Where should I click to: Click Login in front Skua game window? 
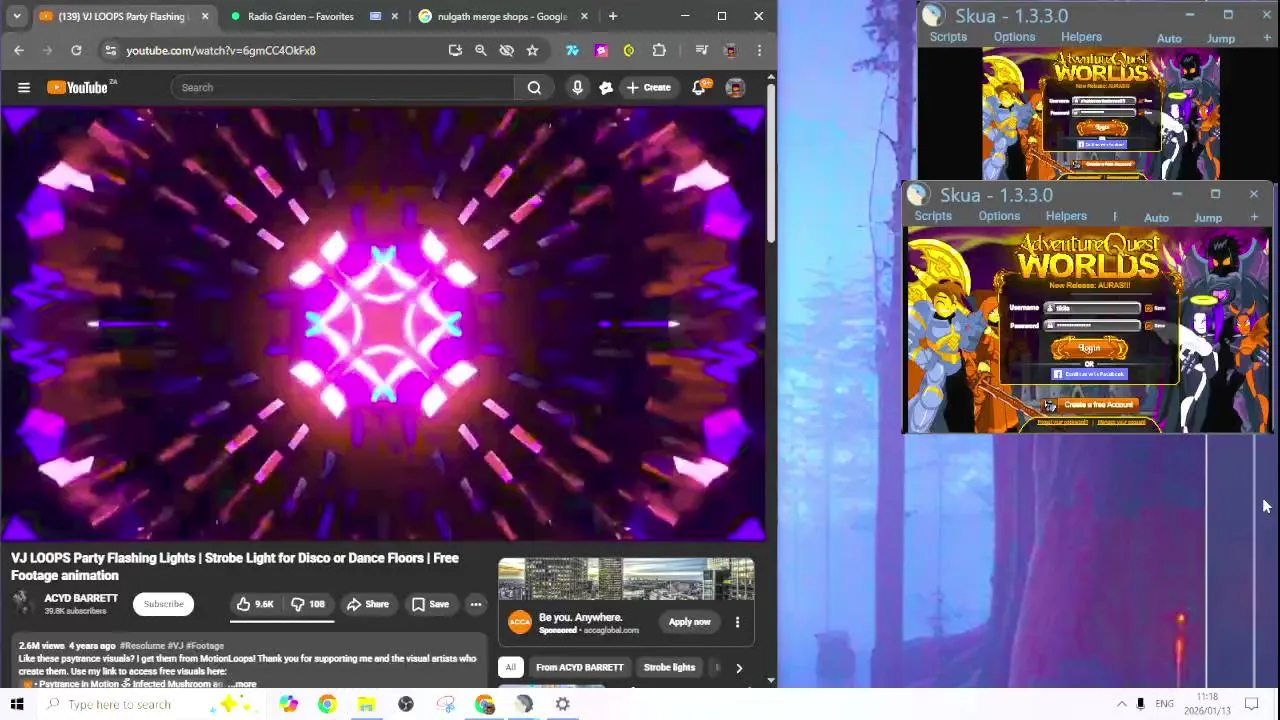click(1089, 348)
